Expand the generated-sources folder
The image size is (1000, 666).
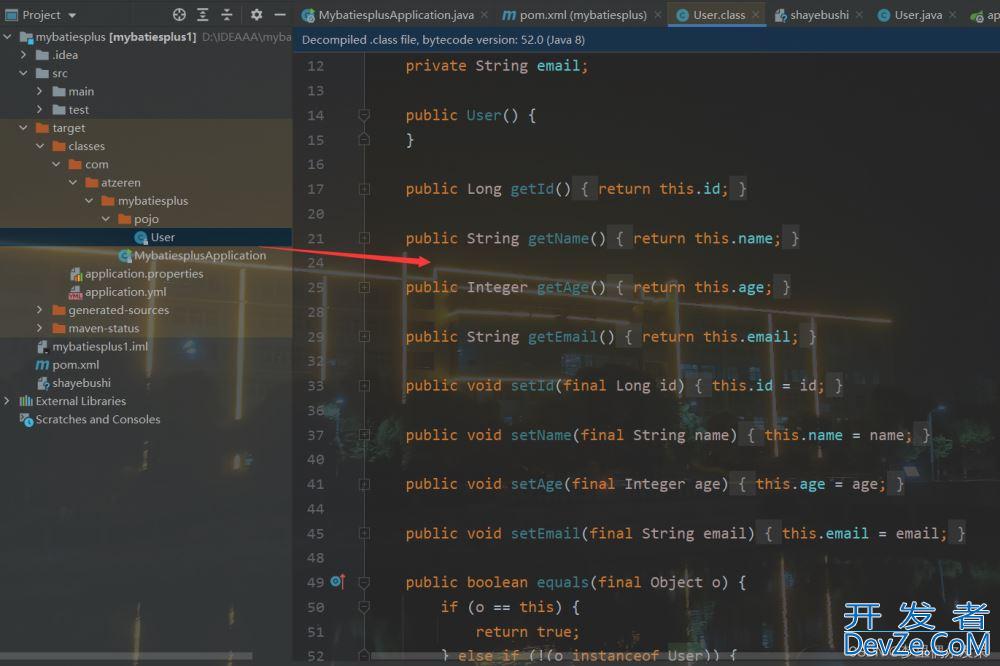click(40, 310)
